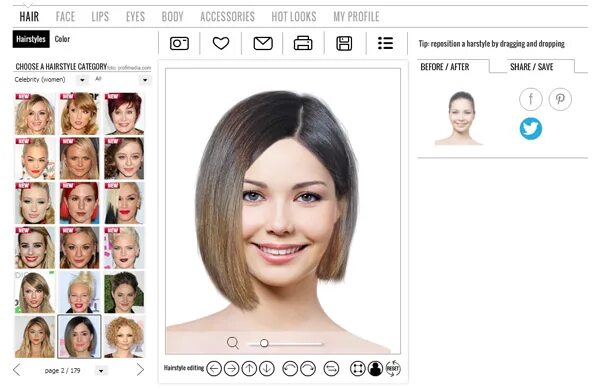The image size is (600, 388).
Task: Choose the brown curly hairstyle thumbnail
Action: point(124,158)
